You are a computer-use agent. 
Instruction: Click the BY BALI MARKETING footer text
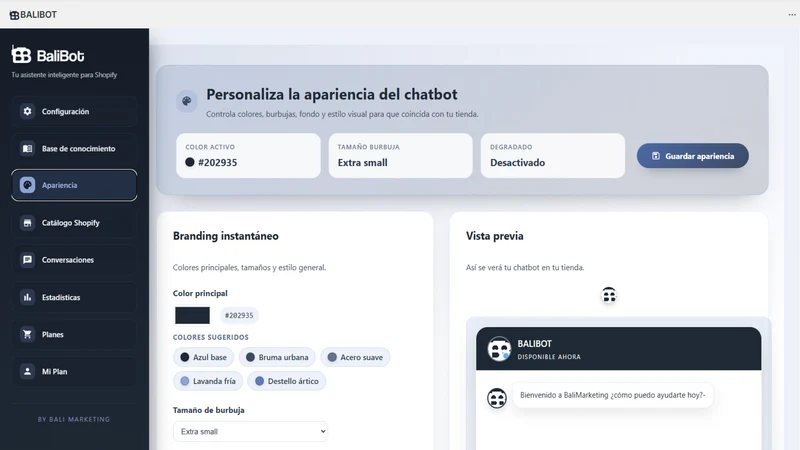(74, 419)
